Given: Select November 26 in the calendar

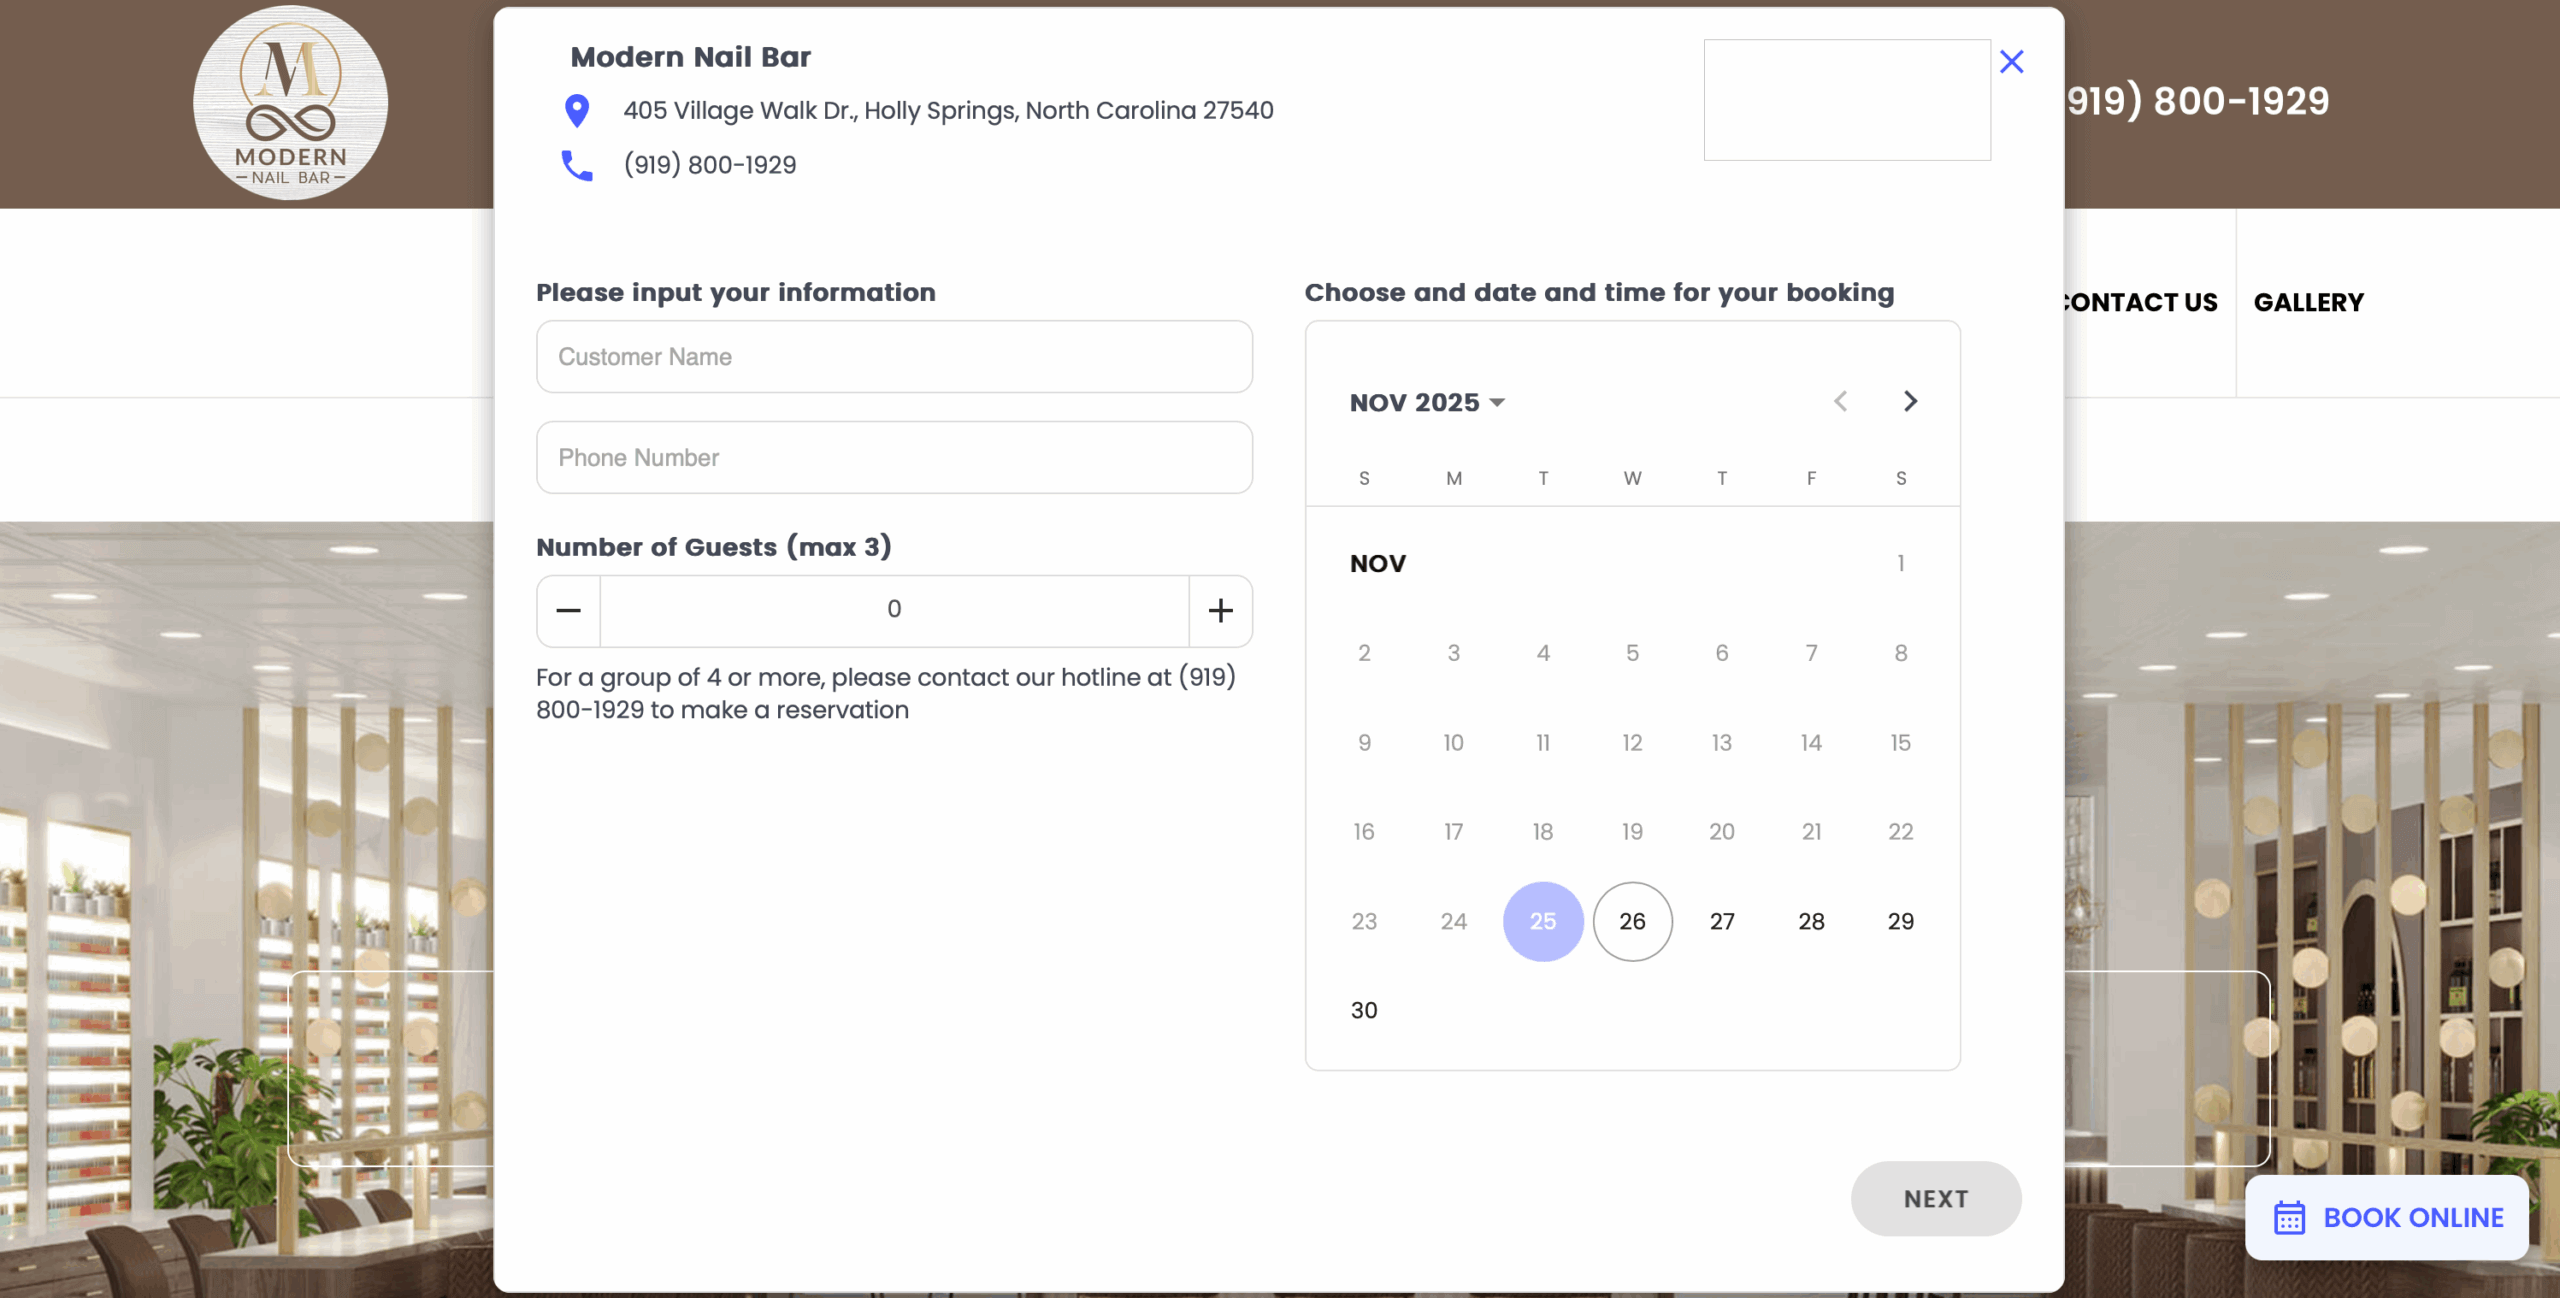Looking at the screenshot, I should pos(1632,921).
